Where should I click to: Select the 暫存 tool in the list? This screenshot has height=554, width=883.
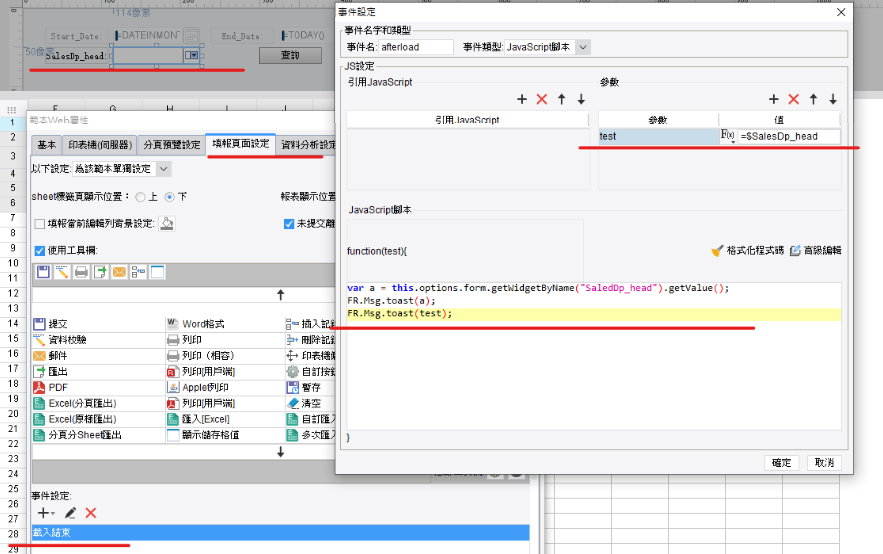304,387
